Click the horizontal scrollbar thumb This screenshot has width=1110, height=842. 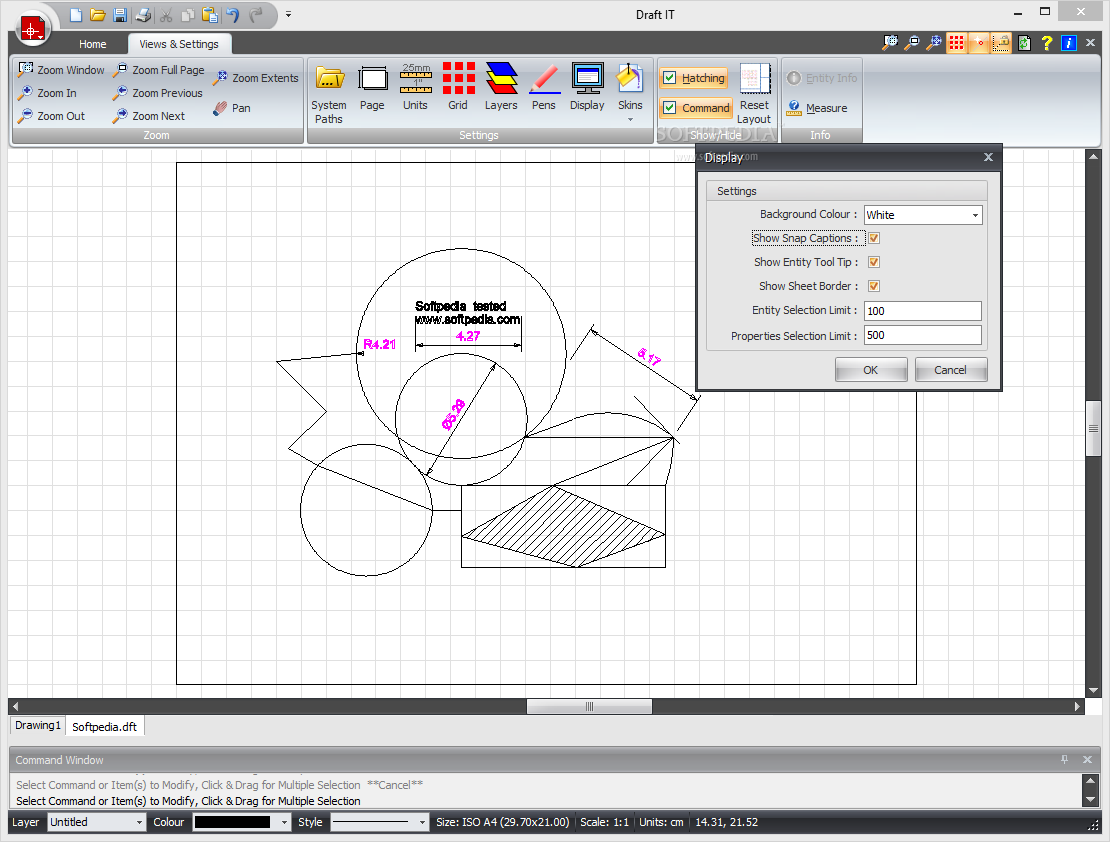click(x=589, y=707)
